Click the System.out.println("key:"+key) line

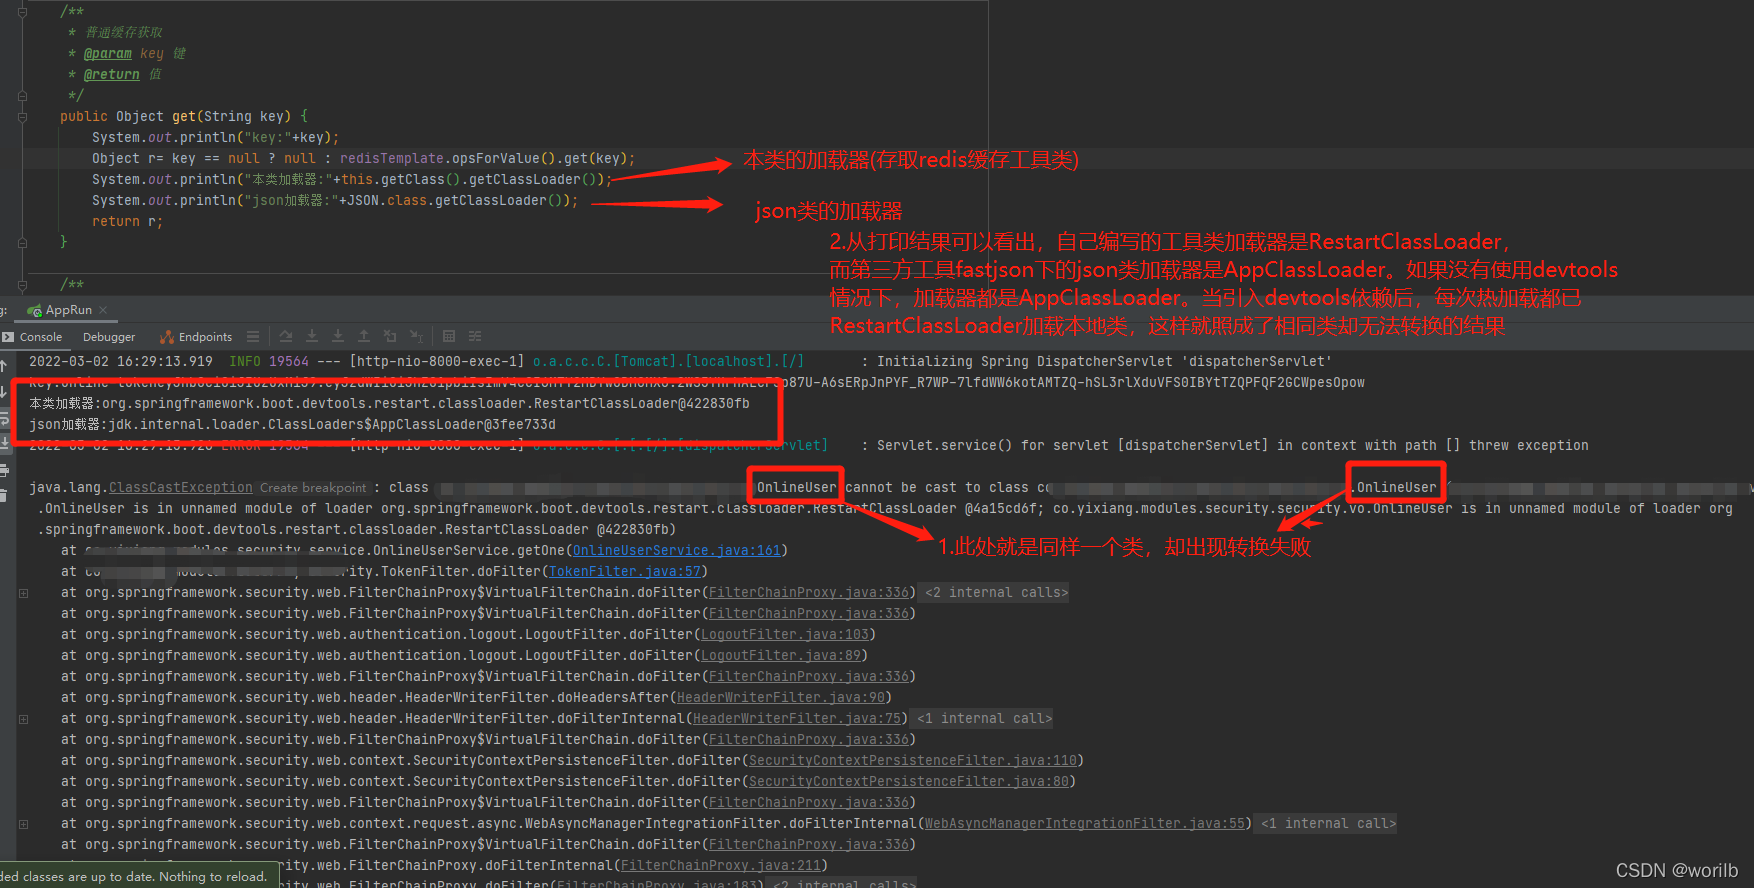[x=216, y=137]
